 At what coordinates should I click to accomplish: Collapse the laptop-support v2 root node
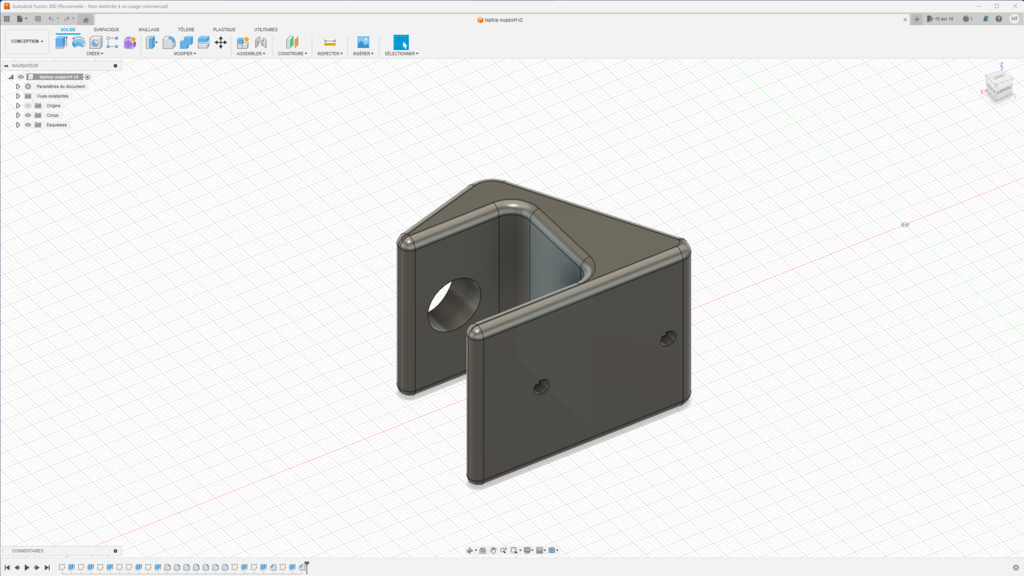point(11,77)
